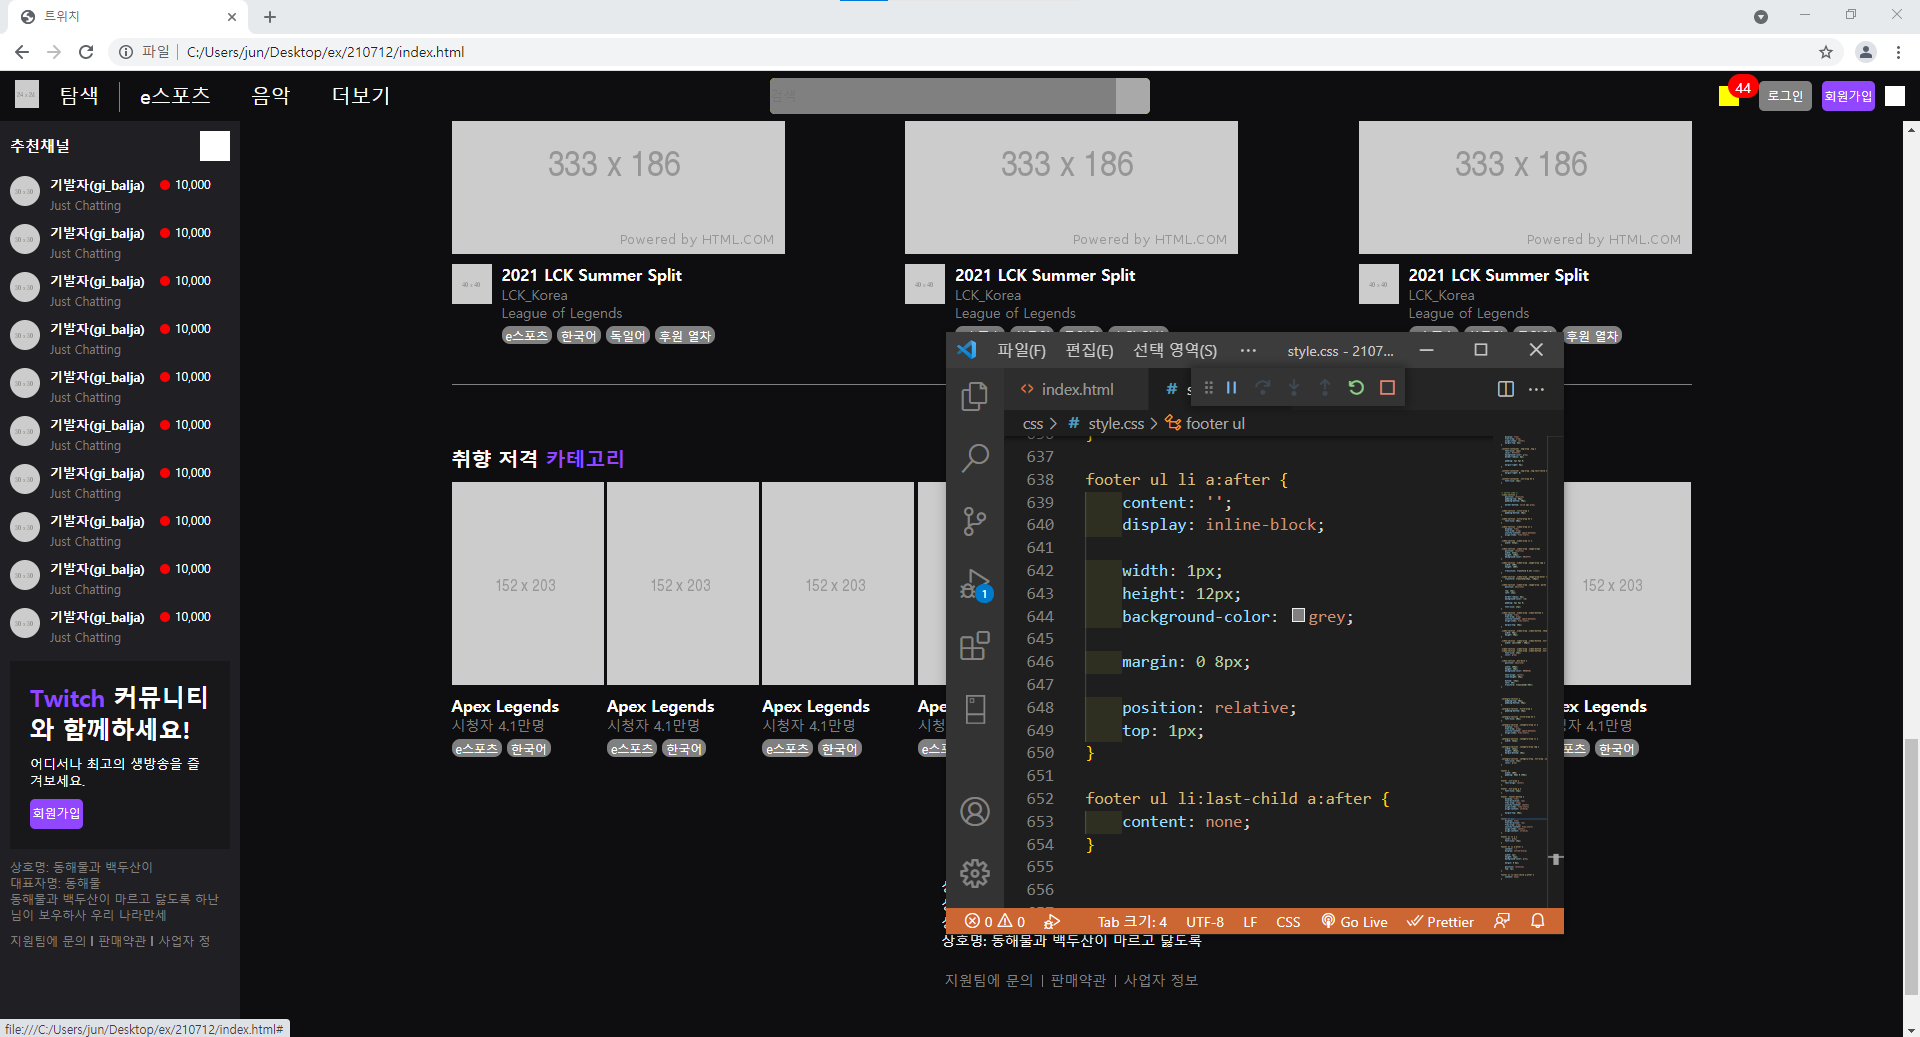Expand the hidden VS Code menu items
The image size is (1920, 1037).
[x=1248, y=350]
